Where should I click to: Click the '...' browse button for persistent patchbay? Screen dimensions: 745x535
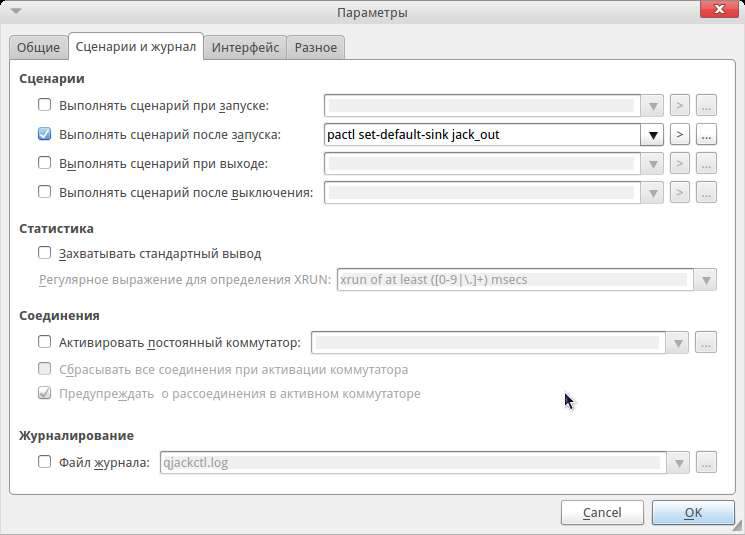point(707,343)
